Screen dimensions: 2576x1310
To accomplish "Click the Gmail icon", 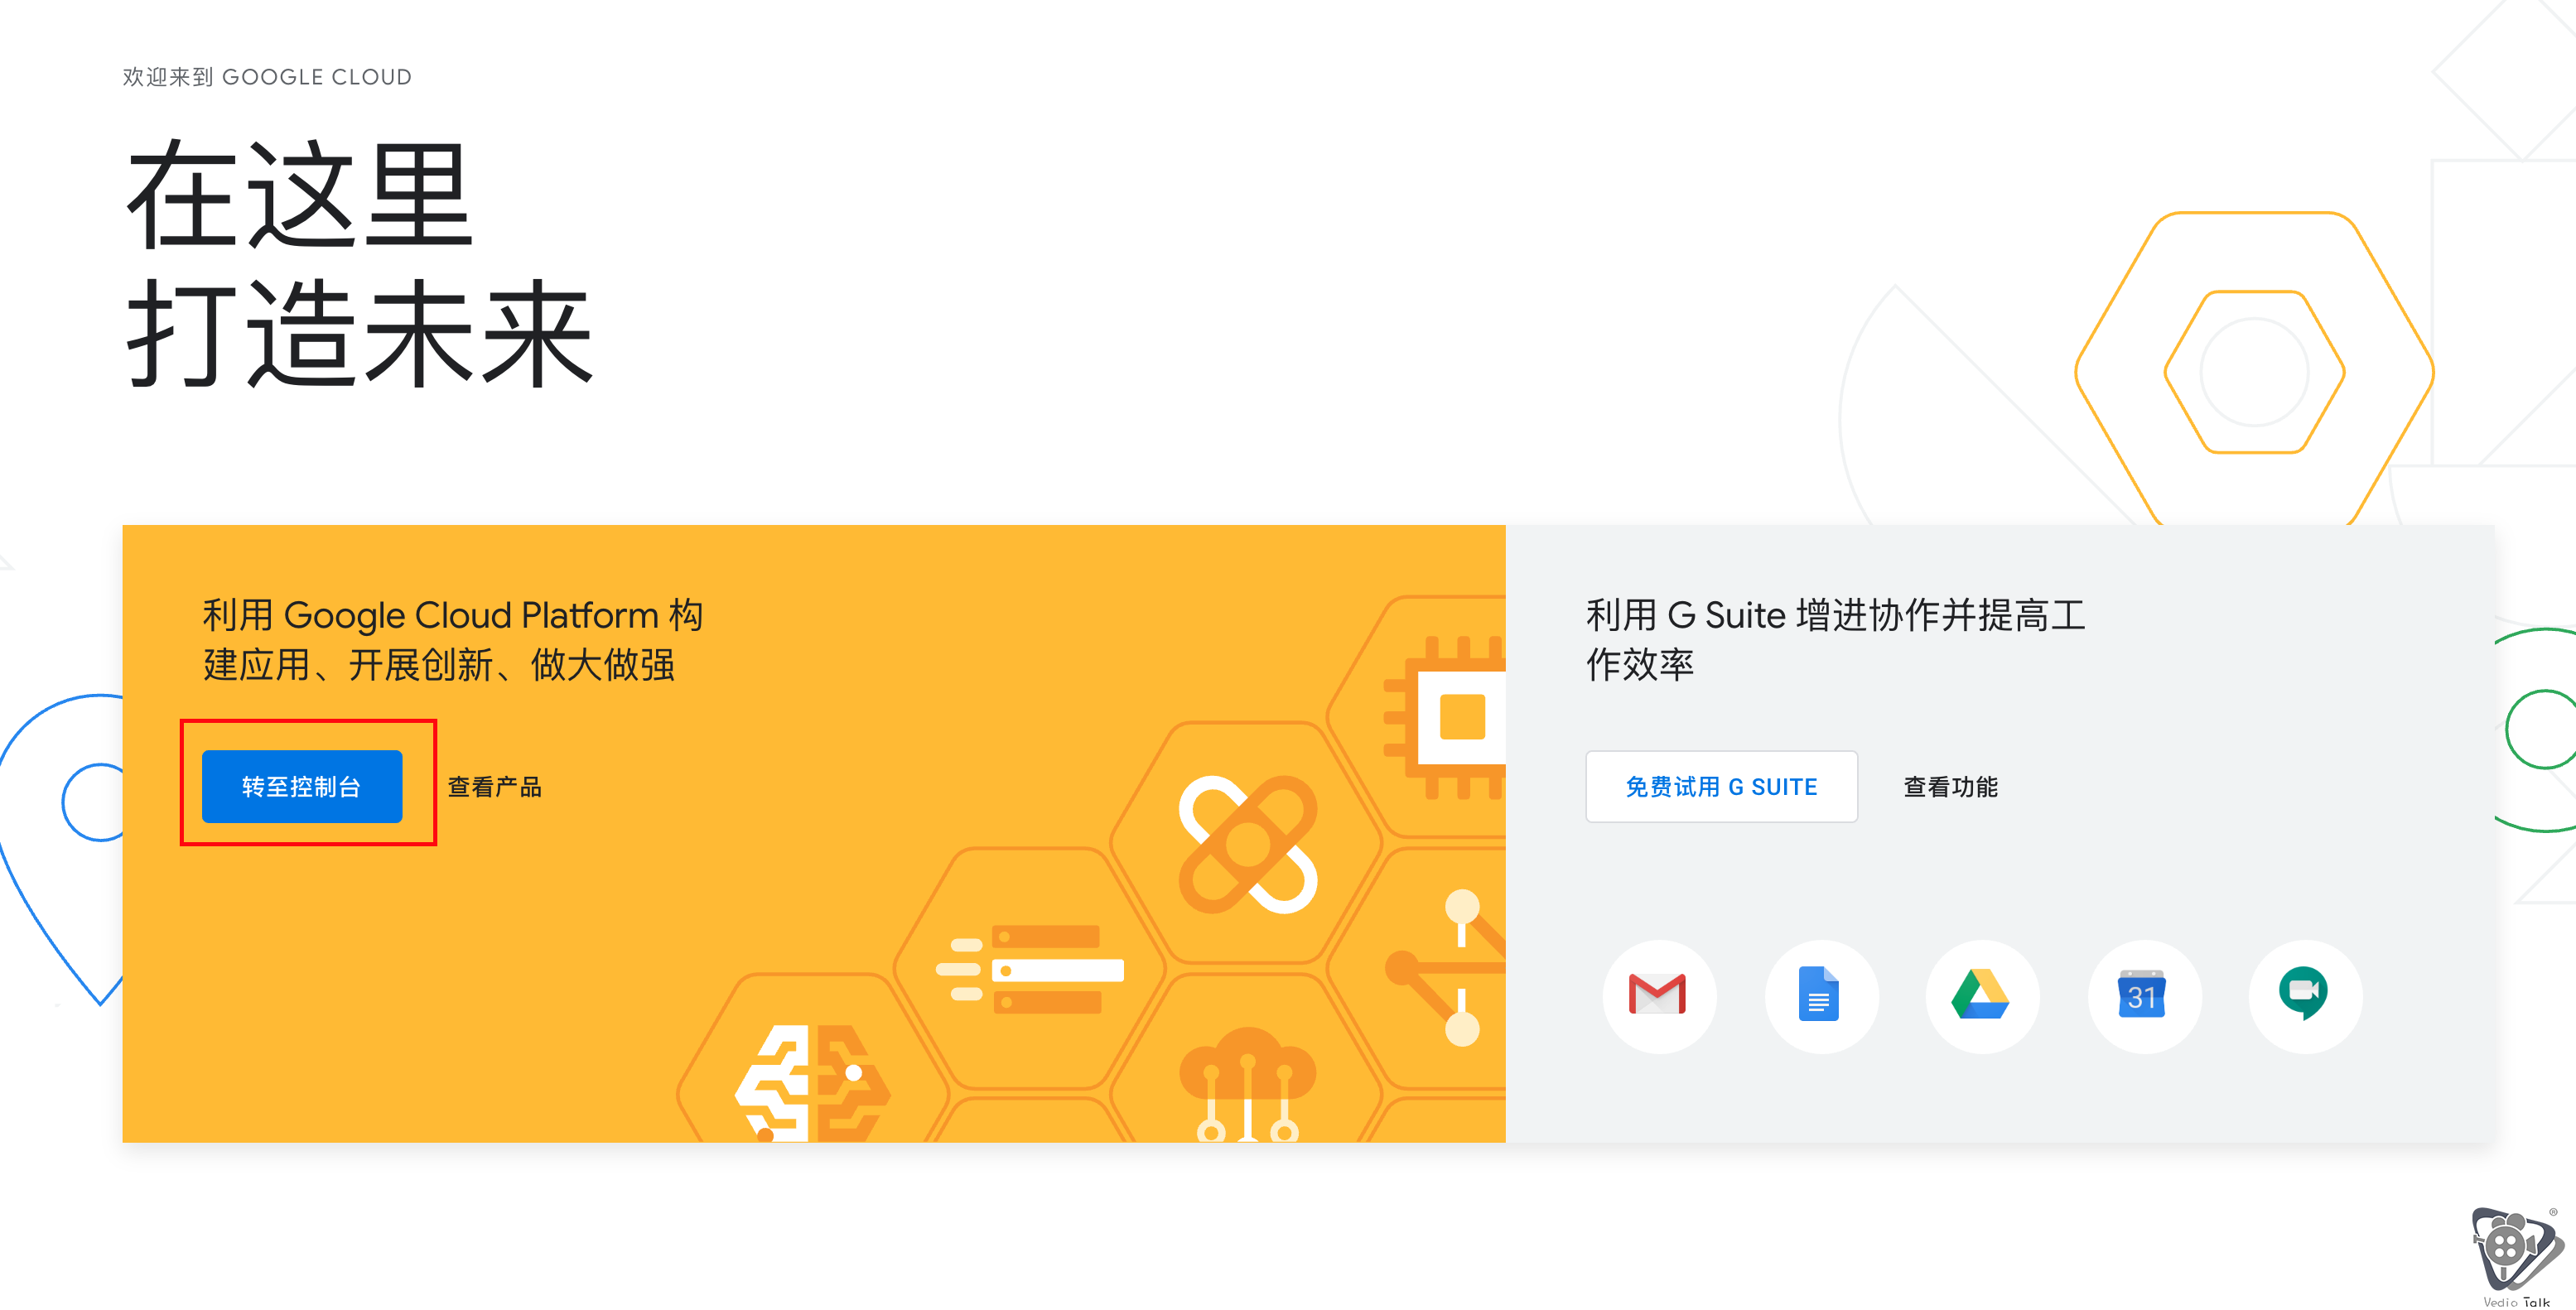I will [x=1658, y=995].
